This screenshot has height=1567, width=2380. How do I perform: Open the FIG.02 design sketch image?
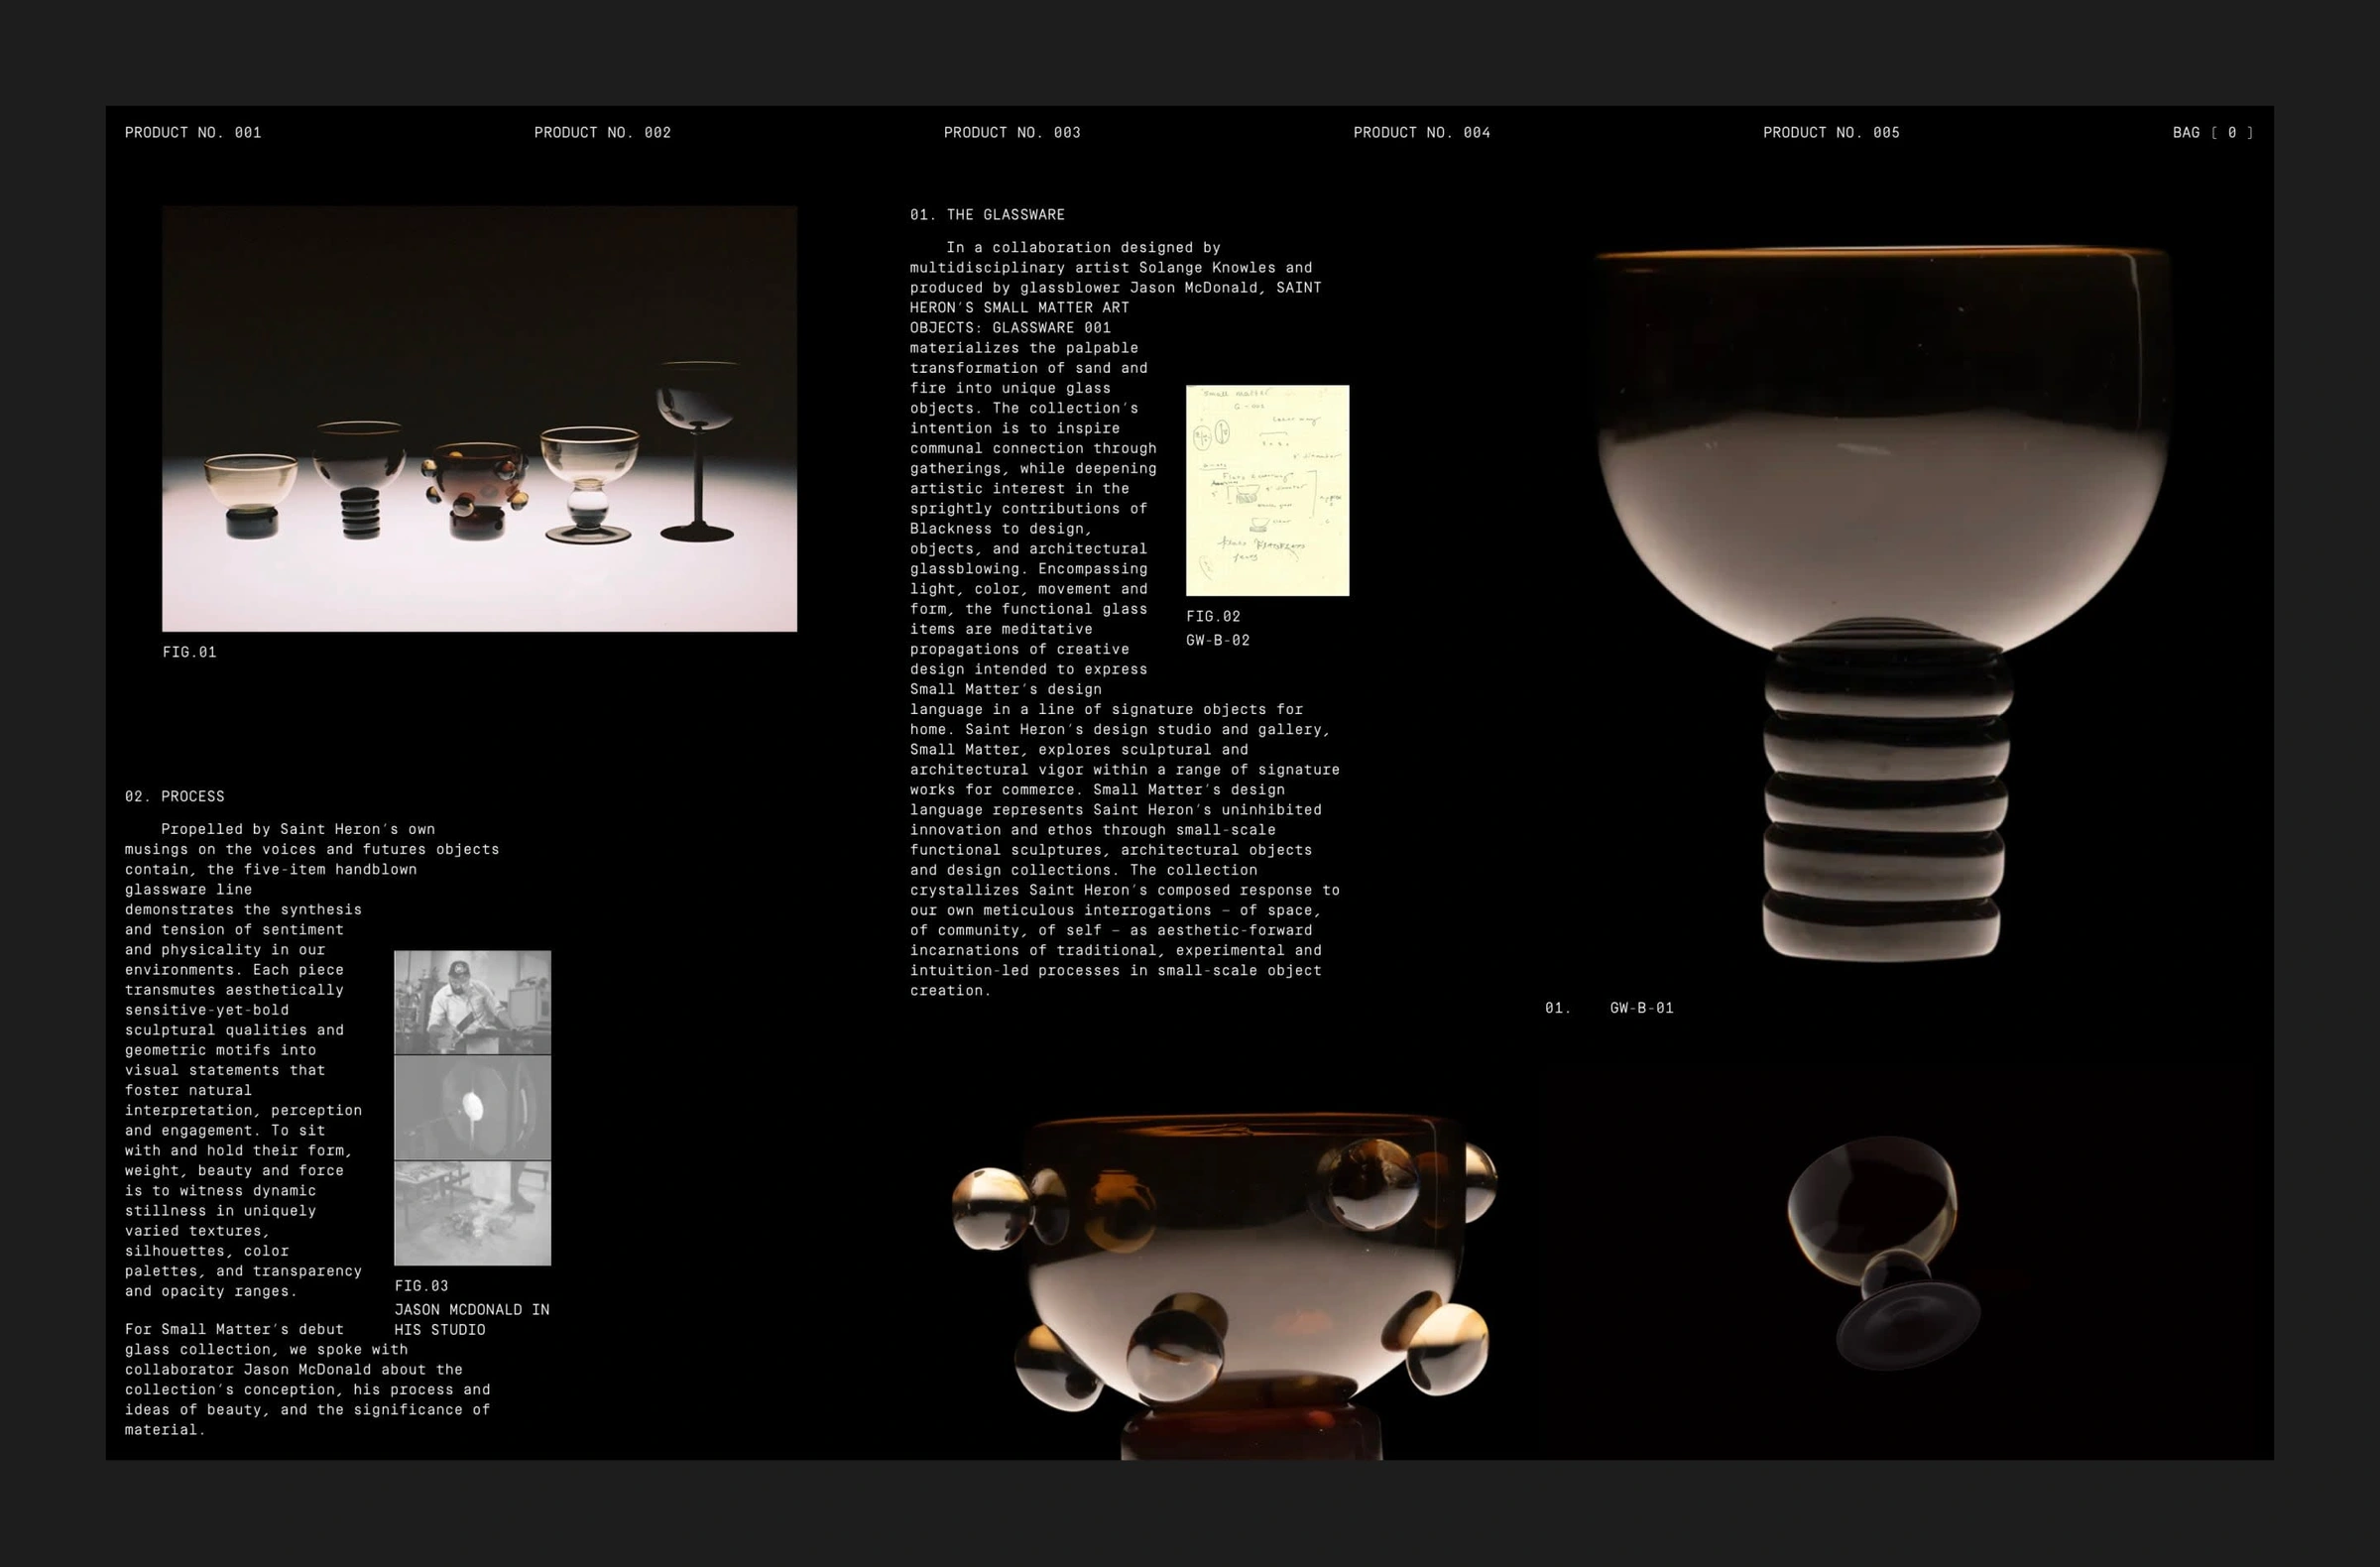(x=1266, y=490)
